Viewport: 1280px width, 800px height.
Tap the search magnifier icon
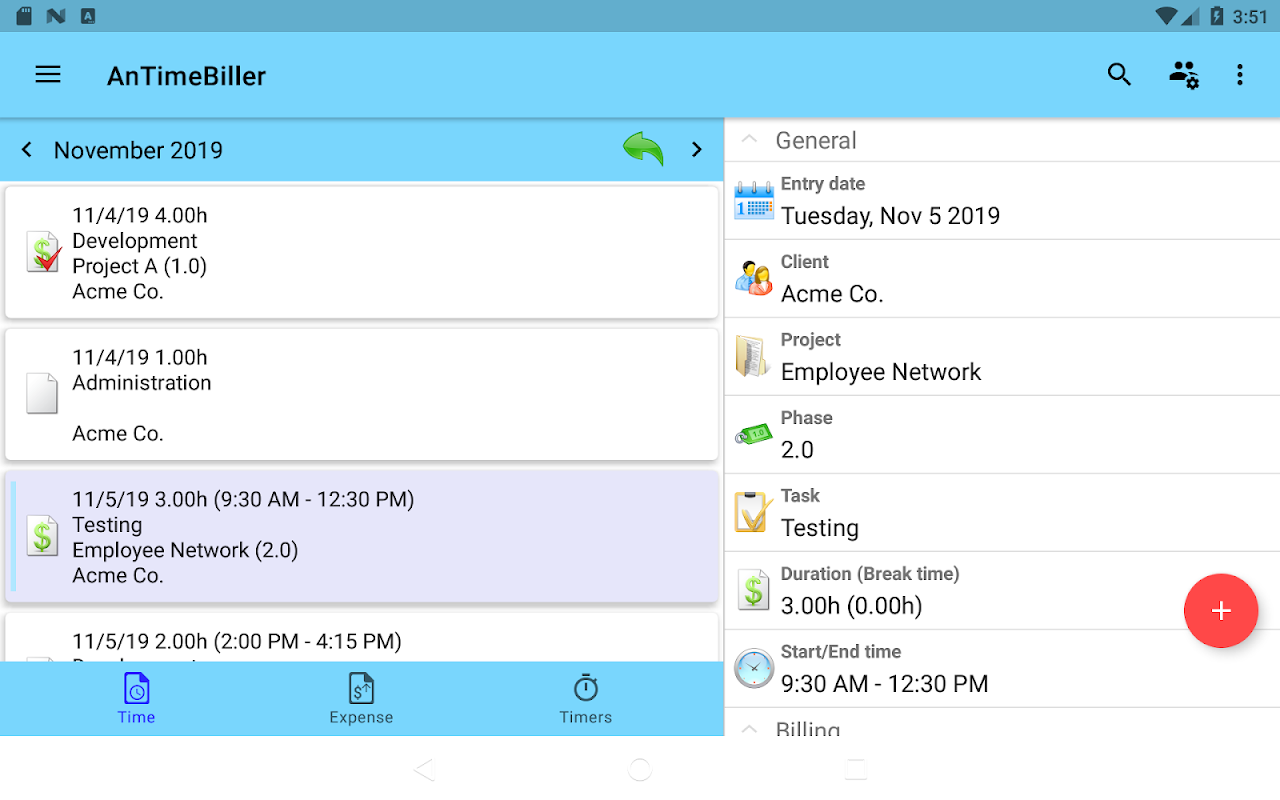coord(1119,75)
